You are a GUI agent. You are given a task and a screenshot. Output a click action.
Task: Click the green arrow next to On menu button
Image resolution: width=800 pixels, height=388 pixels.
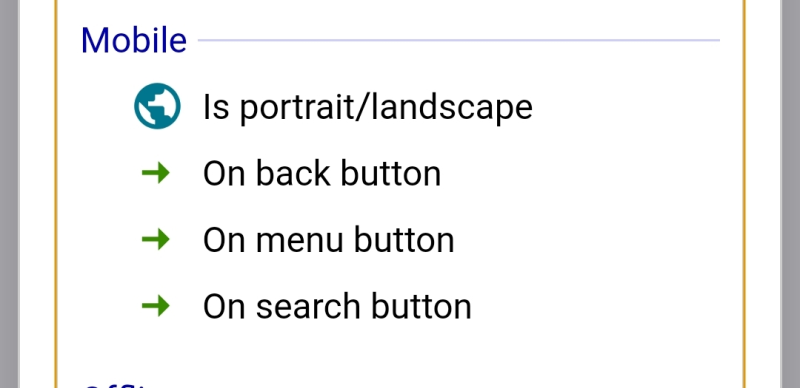coord(156,239)
